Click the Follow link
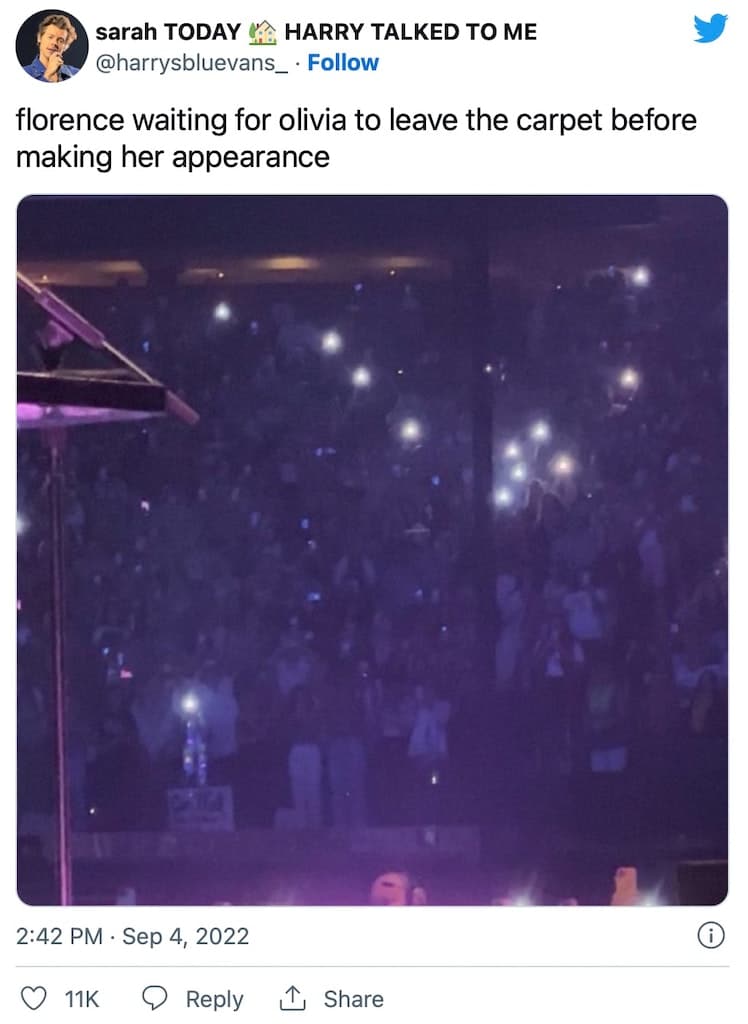748x1024 pixels. point(343,63)
